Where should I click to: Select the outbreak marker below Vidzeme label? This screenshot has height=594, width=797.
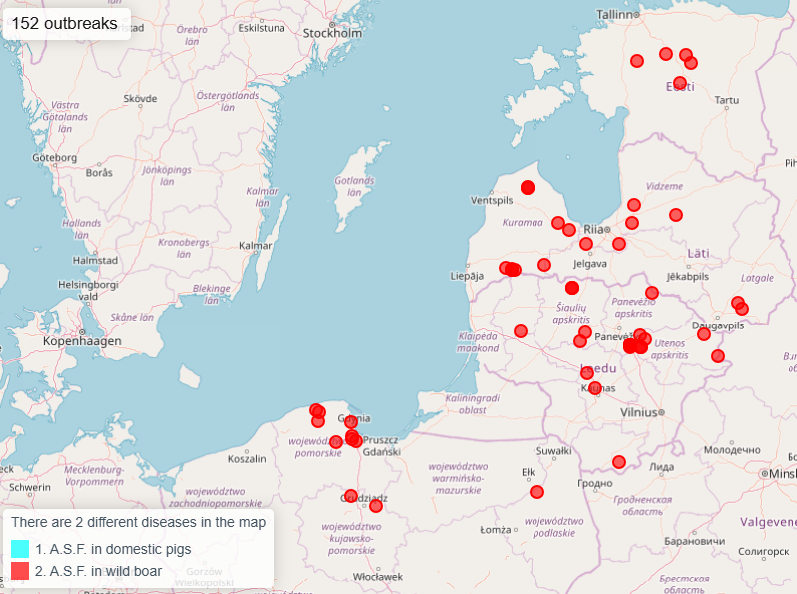[676, 215]
